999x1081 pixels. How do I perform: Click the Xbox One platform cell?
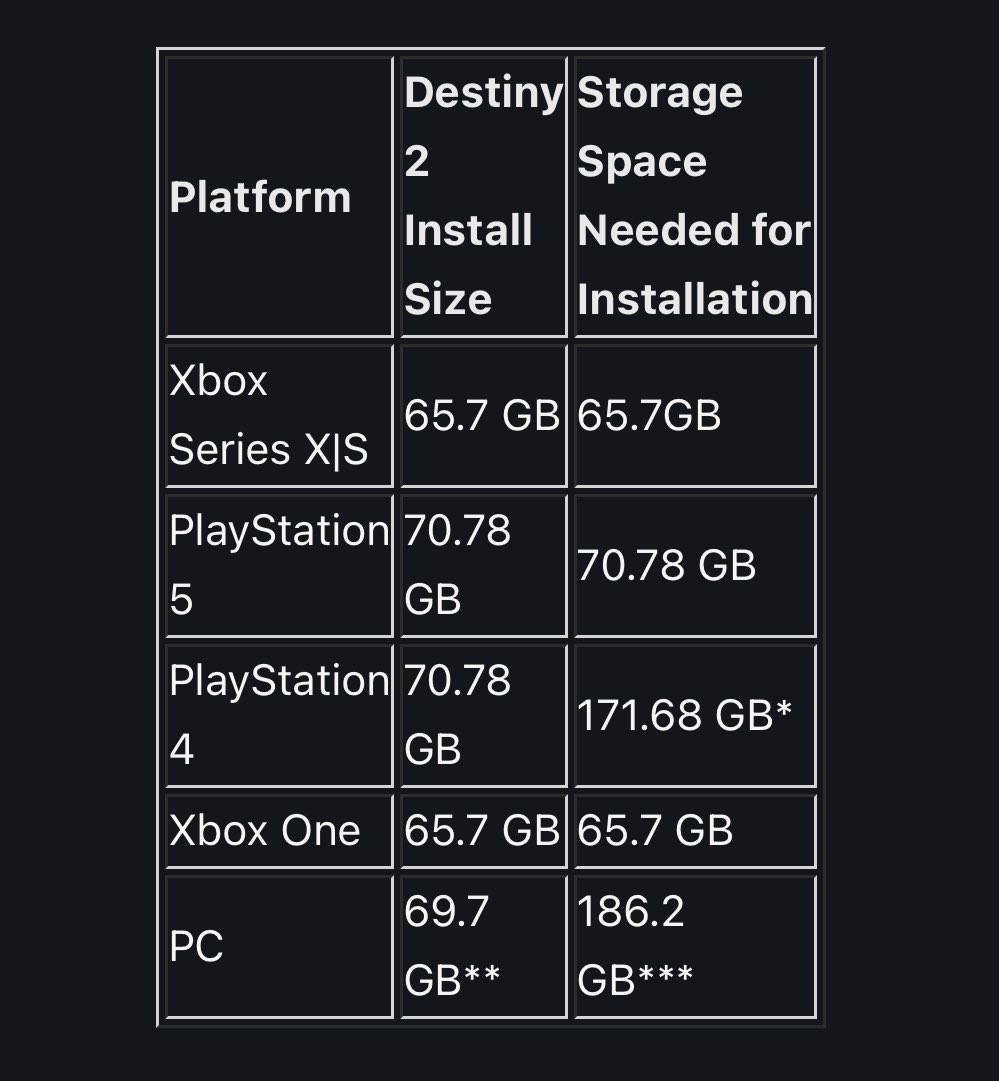pyautogui.click(x=265, y=831)
